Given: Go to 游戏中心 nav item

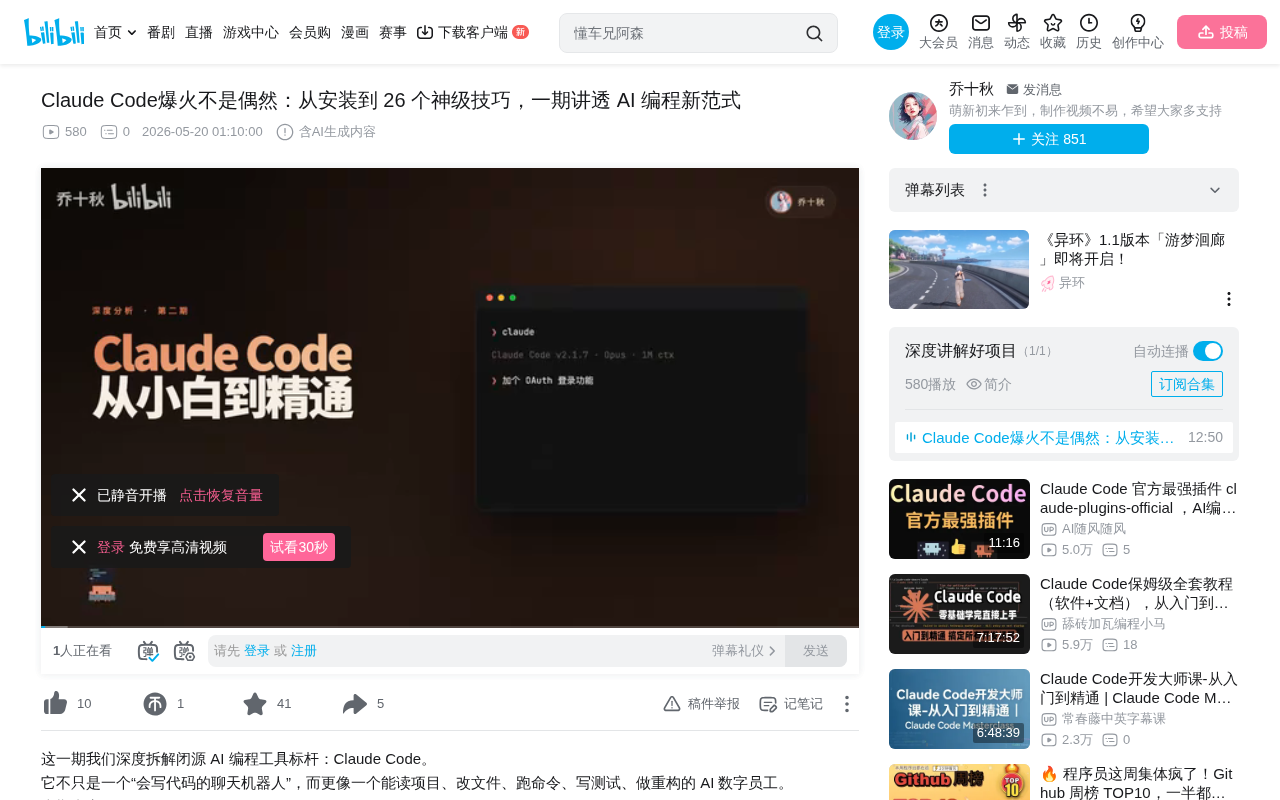Looking at the screenshot, I should [251, 32].
